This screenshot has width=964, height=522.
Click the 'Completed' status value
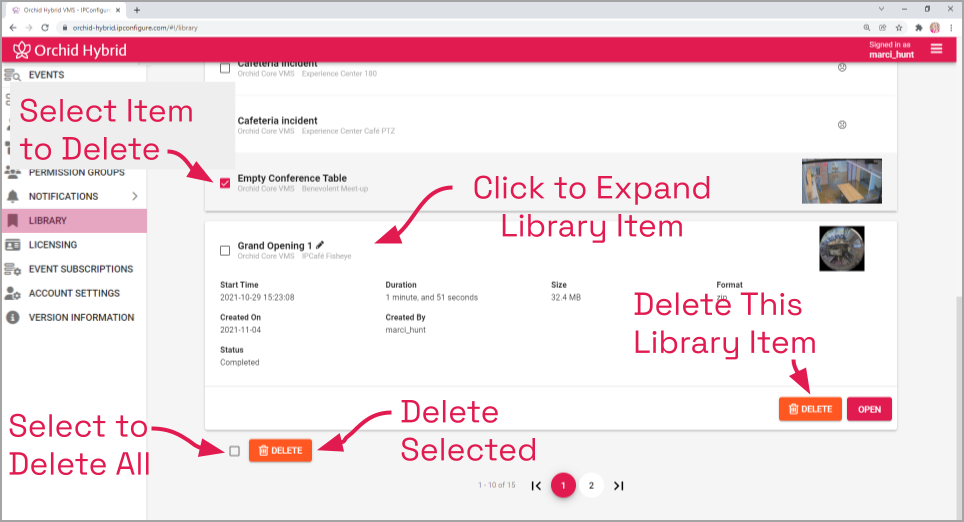pos(240,362)
